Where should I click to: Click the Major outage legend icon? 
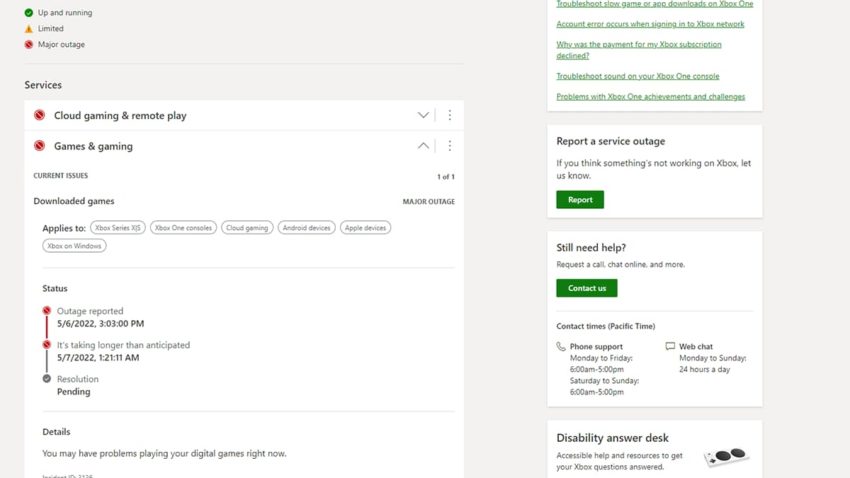(29, 44)
